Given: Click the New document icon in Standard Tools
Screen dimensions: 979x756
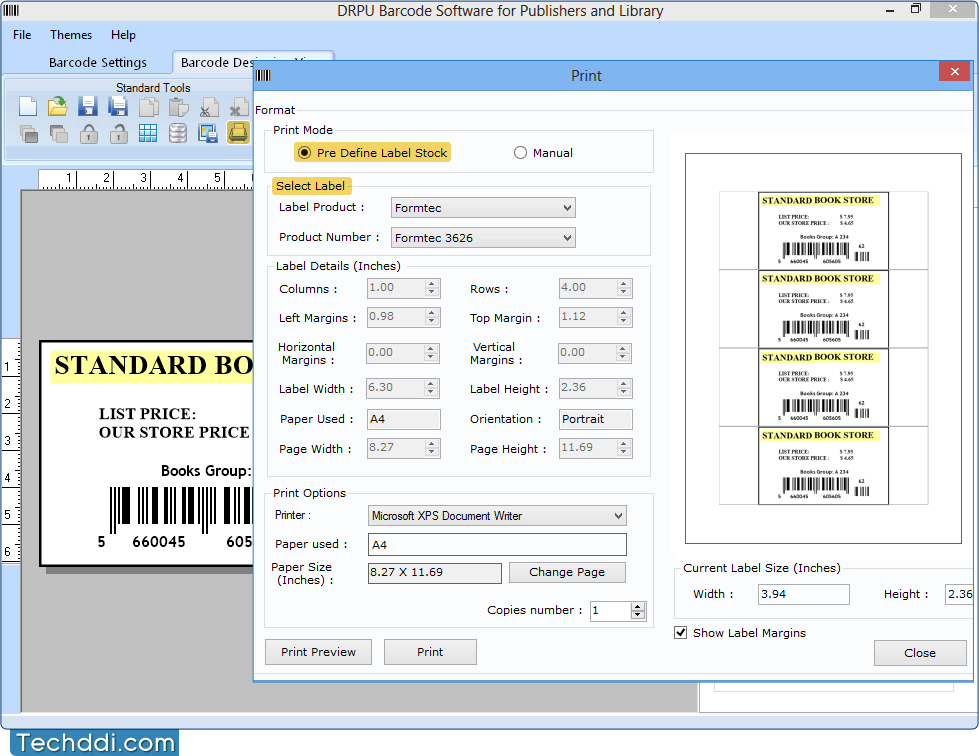Looking at the screenshot, I should tap(27, 106).
